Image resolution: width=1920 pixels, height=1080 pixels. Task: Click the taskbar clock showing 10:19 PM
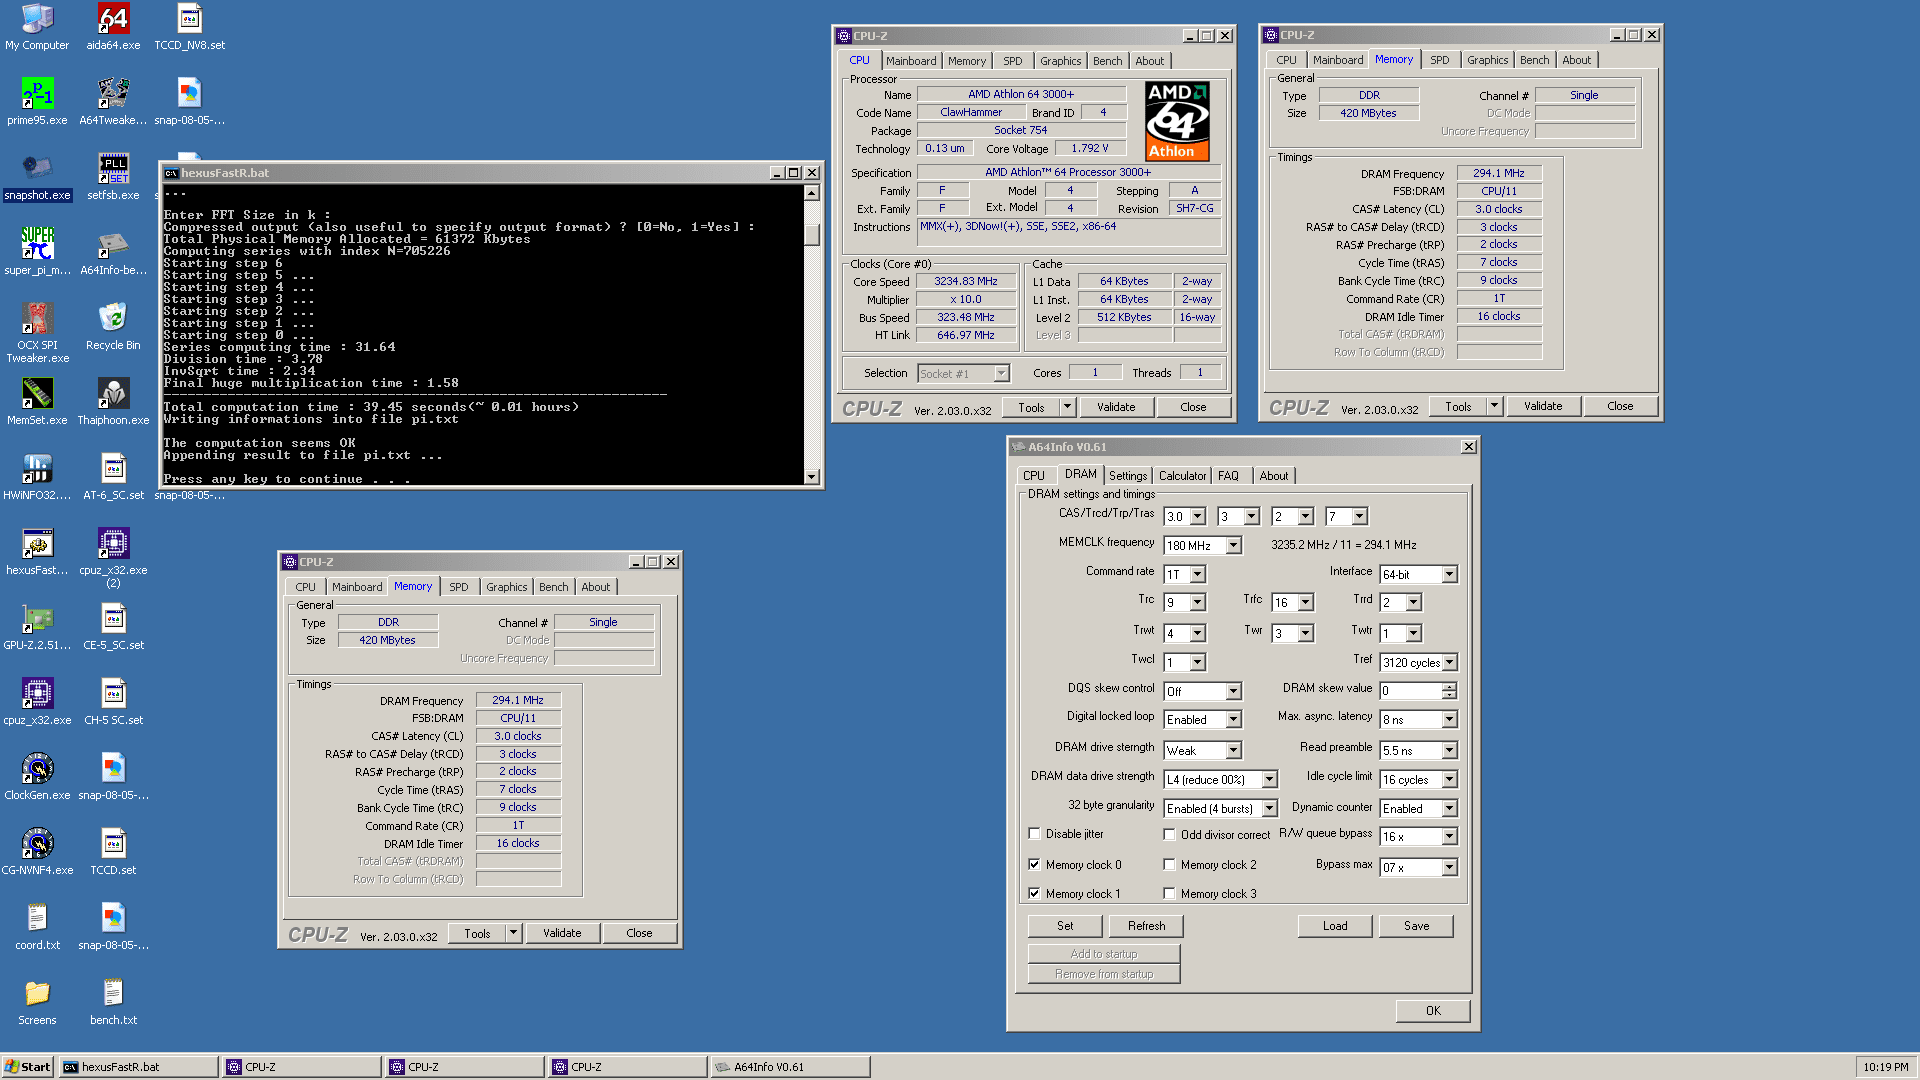pos(1886,1067)
